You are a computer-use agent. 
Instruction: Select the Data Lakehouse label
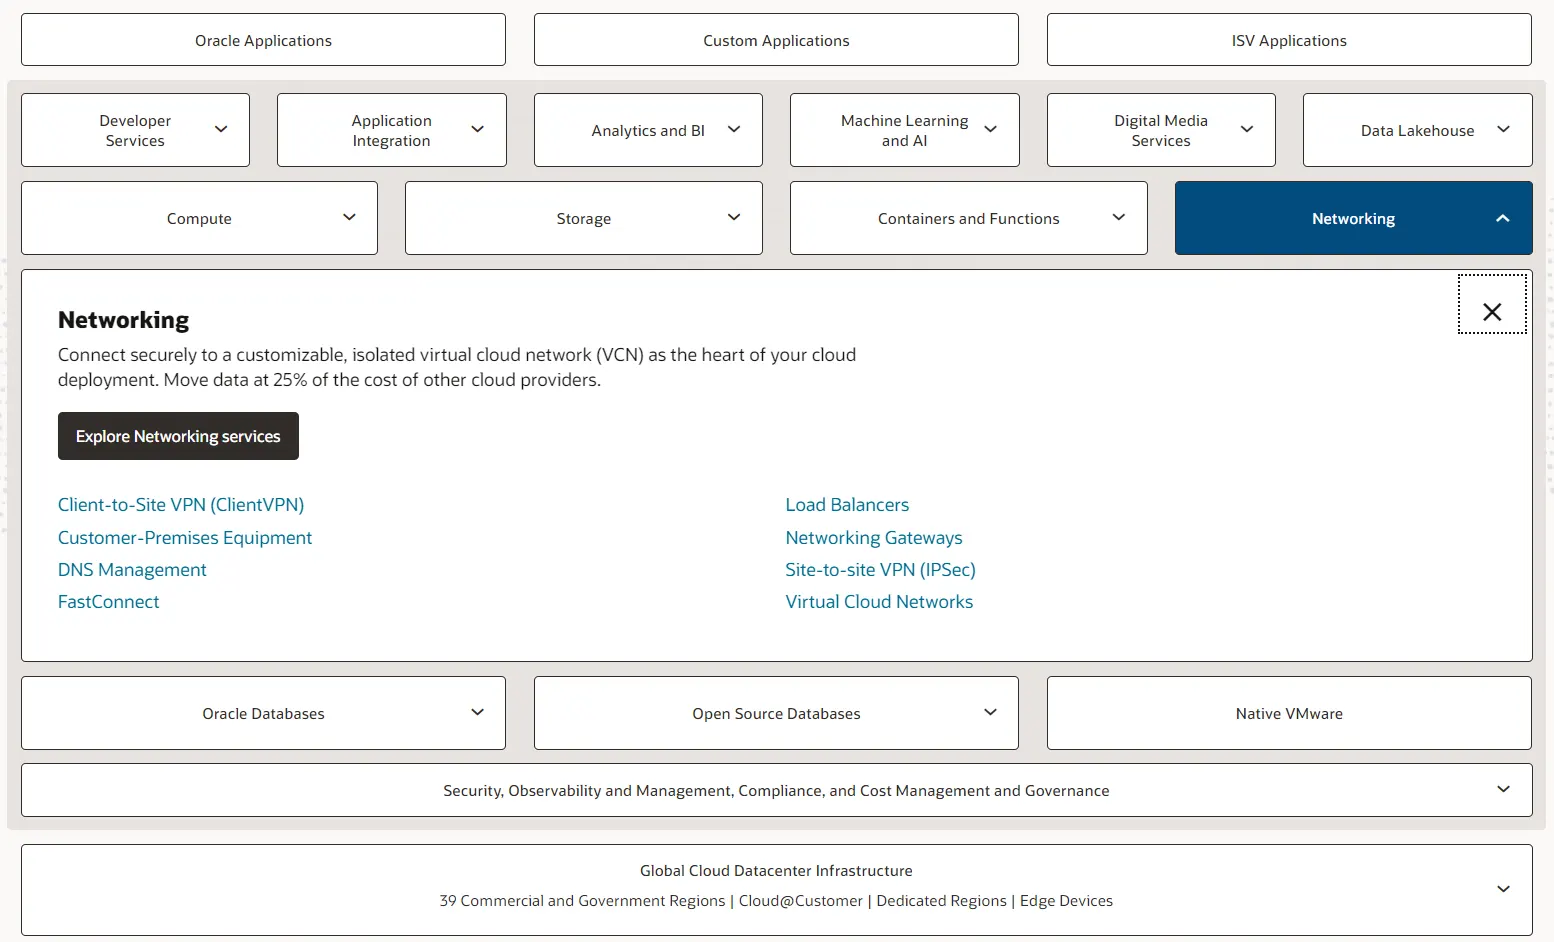[x=1417, y=131]
